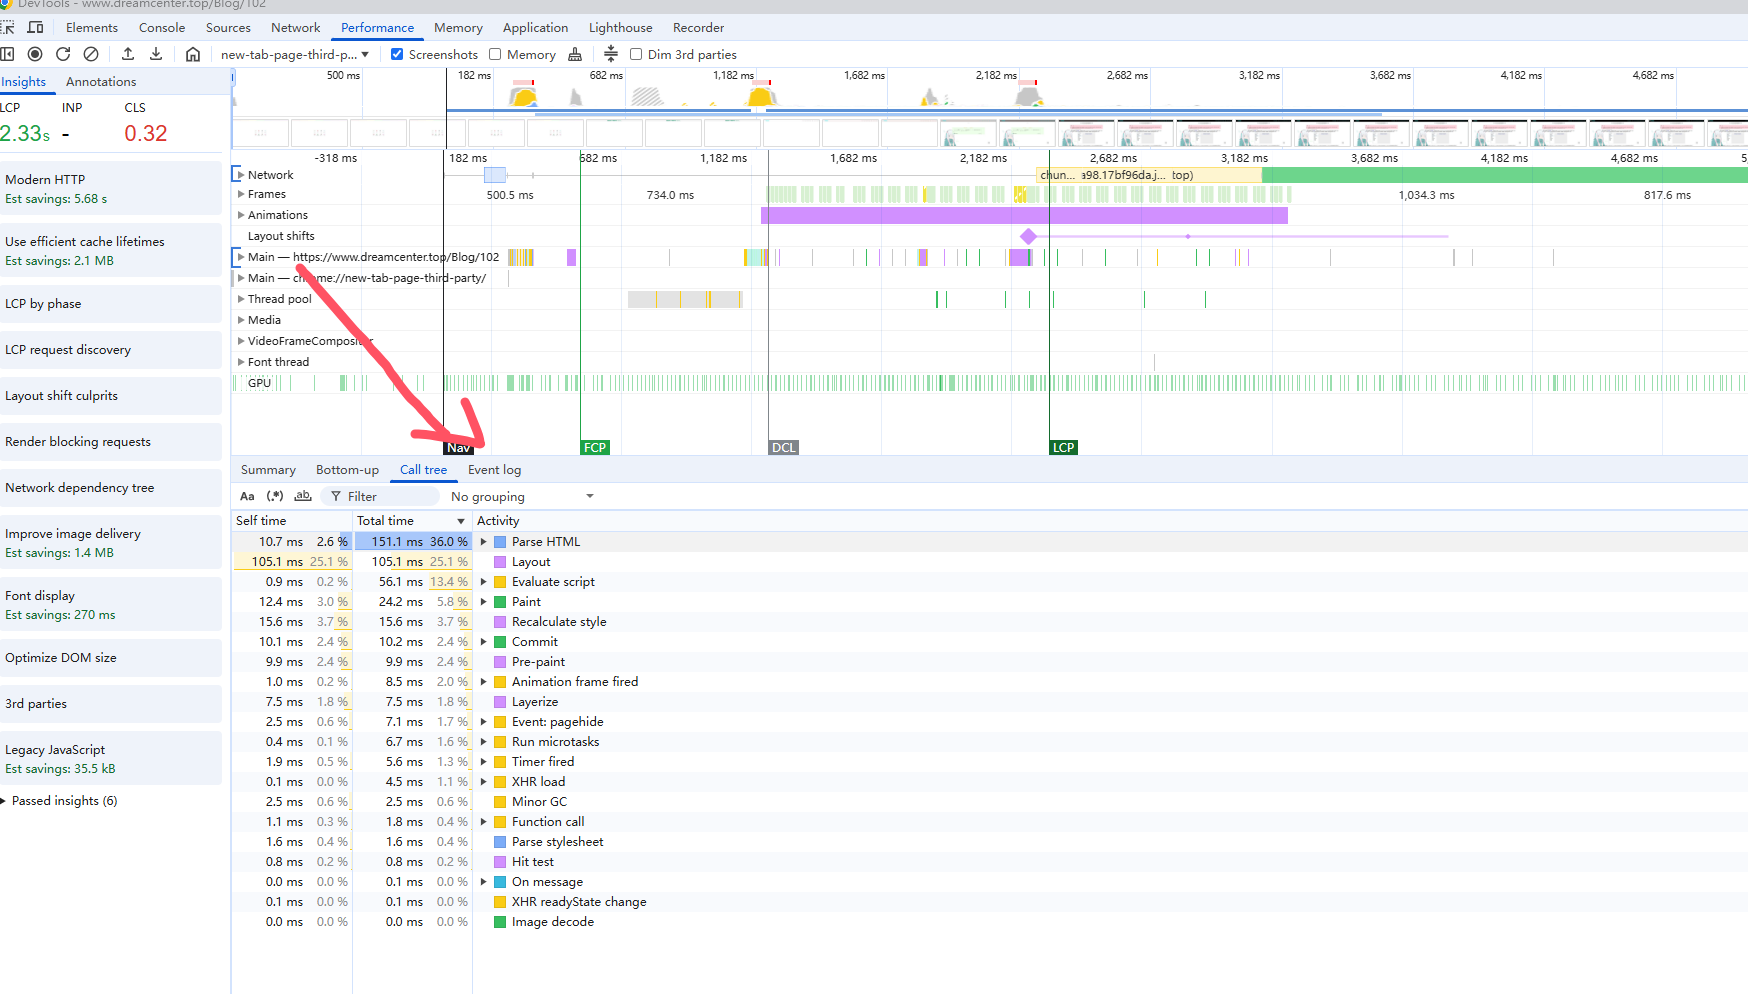Click the reload and record icon
The height and width of the screenshot is (994, 1748).
pos(63,54)
